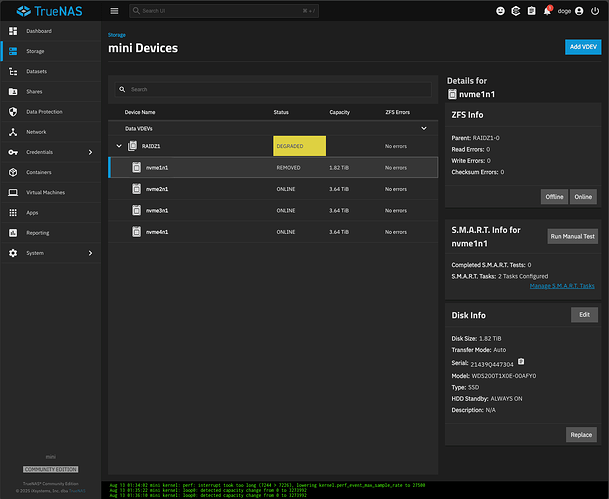Click the Virtual Machines laptop icon

[x=13, y=193]
